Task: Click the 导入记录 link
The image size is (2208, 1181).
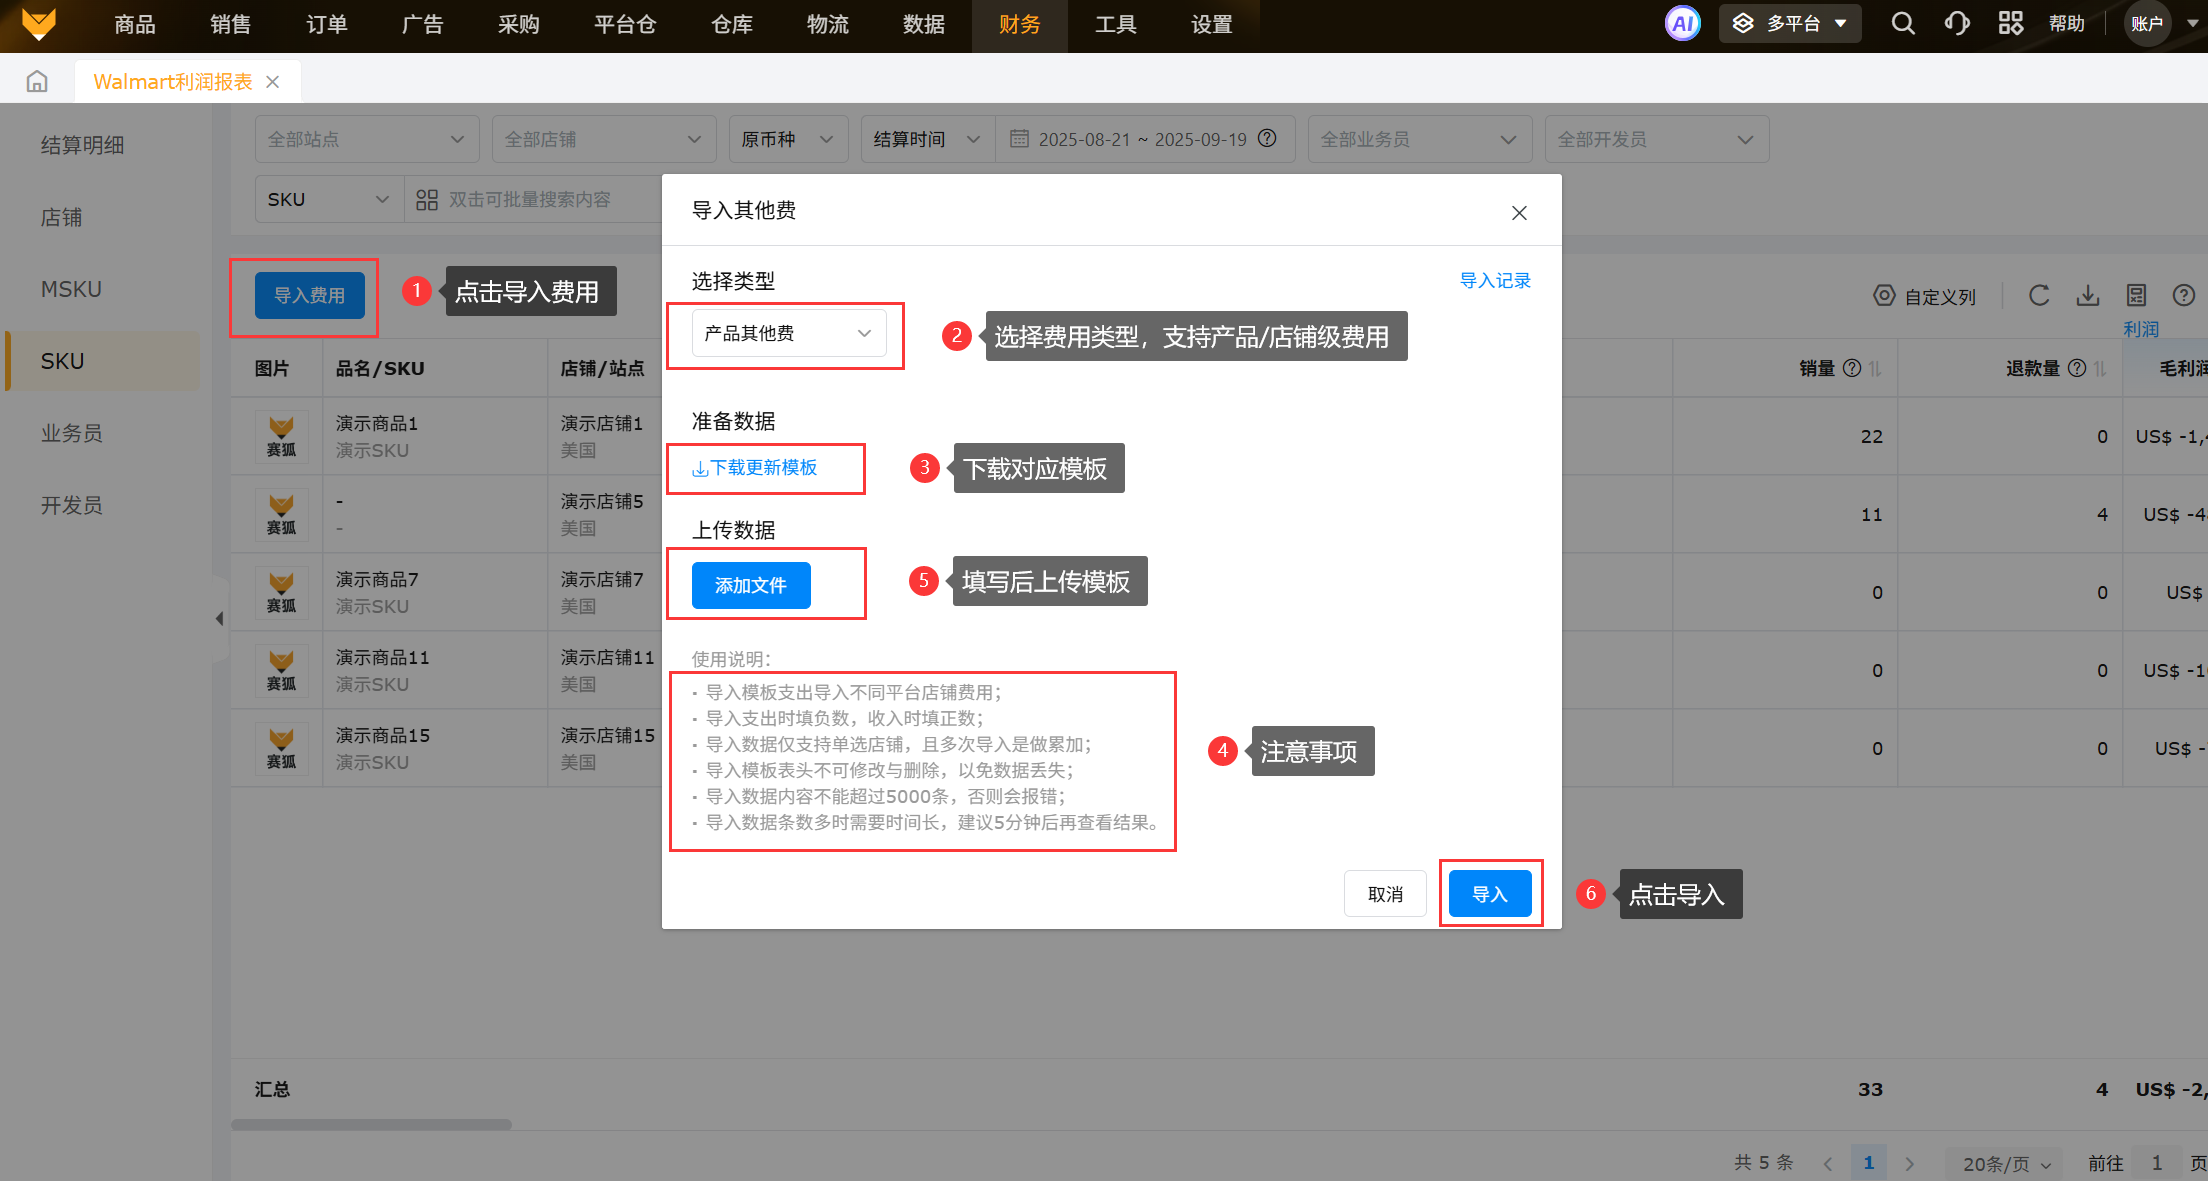Action: click(1495, 281)
